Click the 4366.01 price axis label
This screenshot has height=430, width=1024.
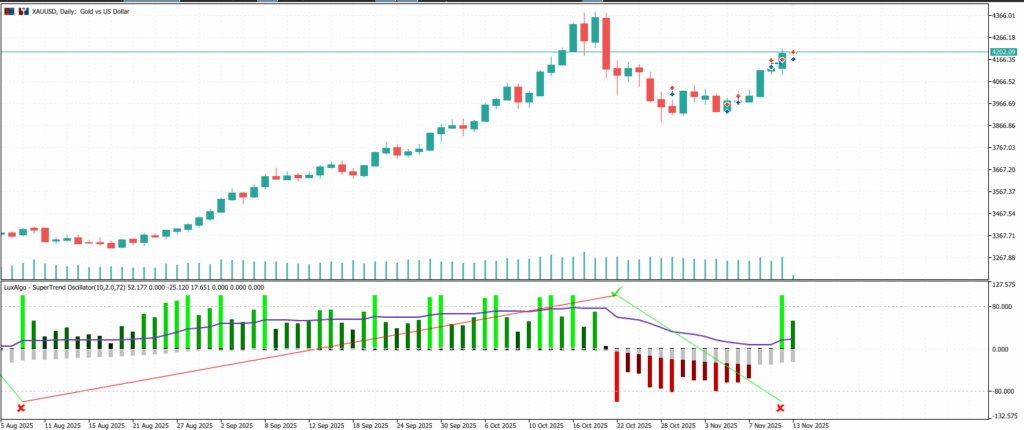click(1003, 16)
